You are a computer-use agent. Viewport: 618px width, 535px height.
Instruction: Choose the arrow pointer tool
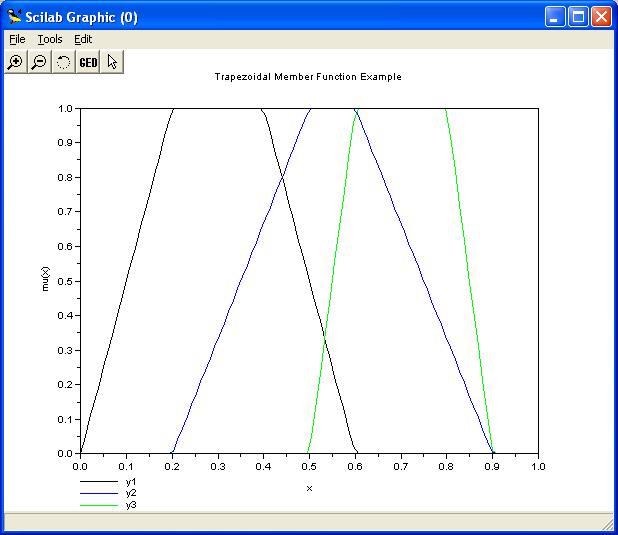(113, 62)
